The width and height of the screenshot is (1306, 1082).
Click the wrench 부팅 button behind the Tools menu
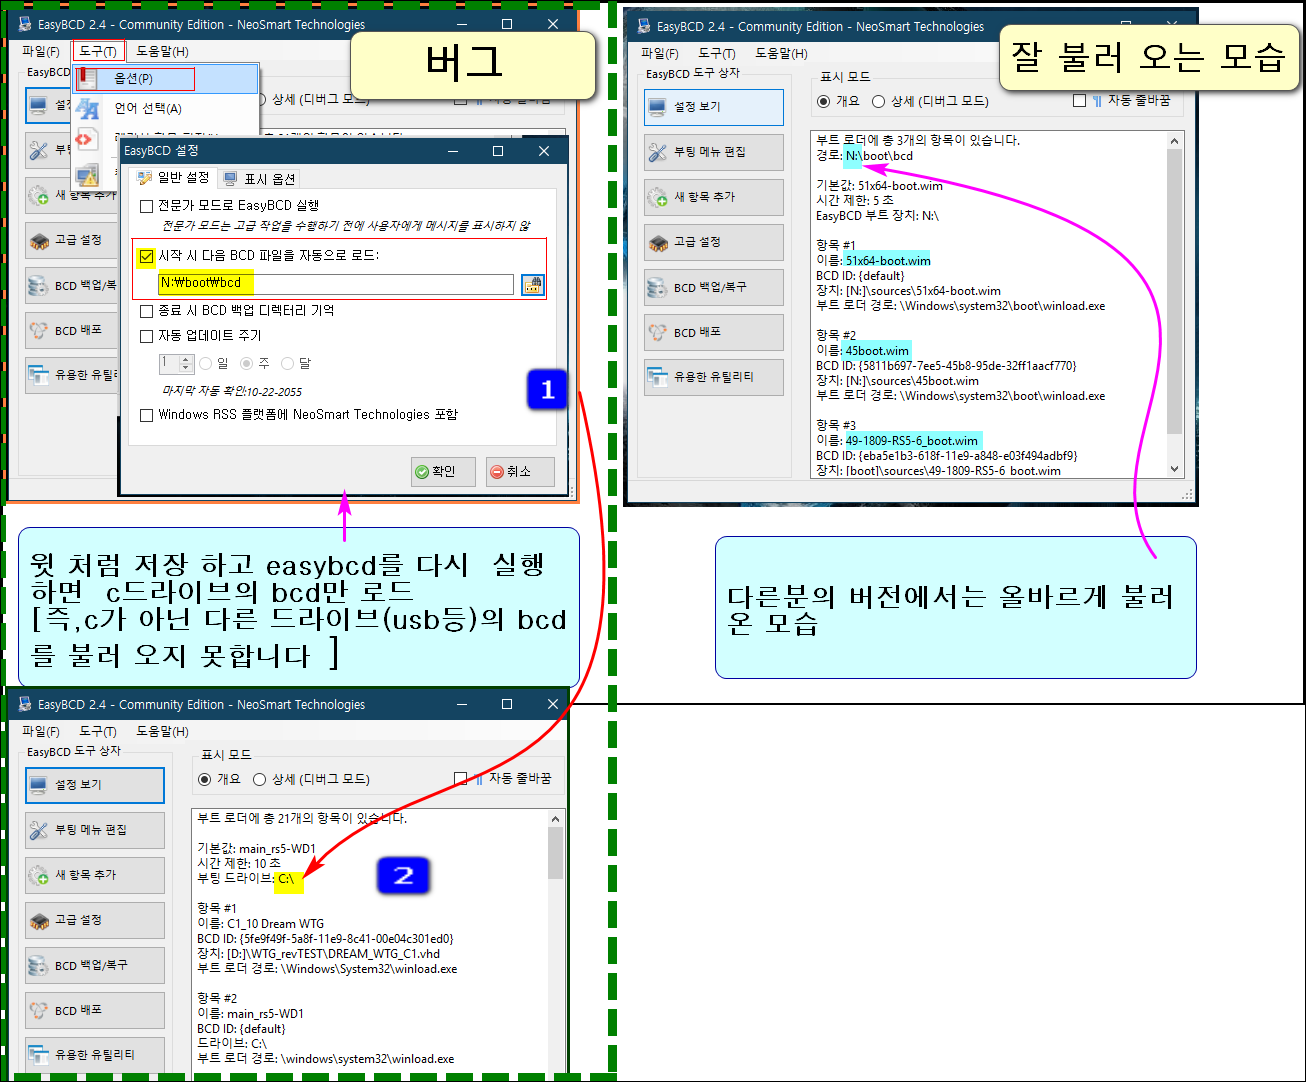pyautogui.click(x=48, y=150)
